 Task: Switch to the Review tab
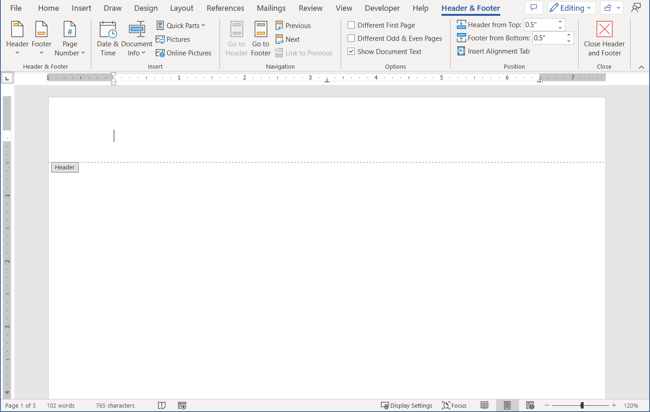(310, 8)
